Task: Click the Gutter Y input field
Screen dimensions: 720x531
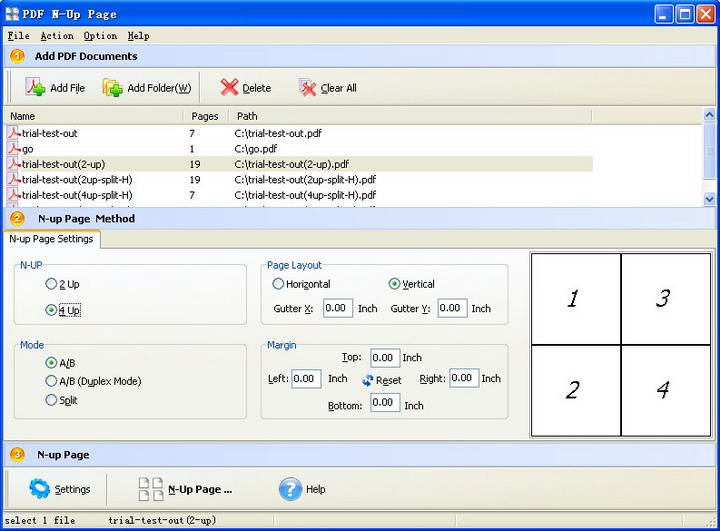Action: point(452,308)
